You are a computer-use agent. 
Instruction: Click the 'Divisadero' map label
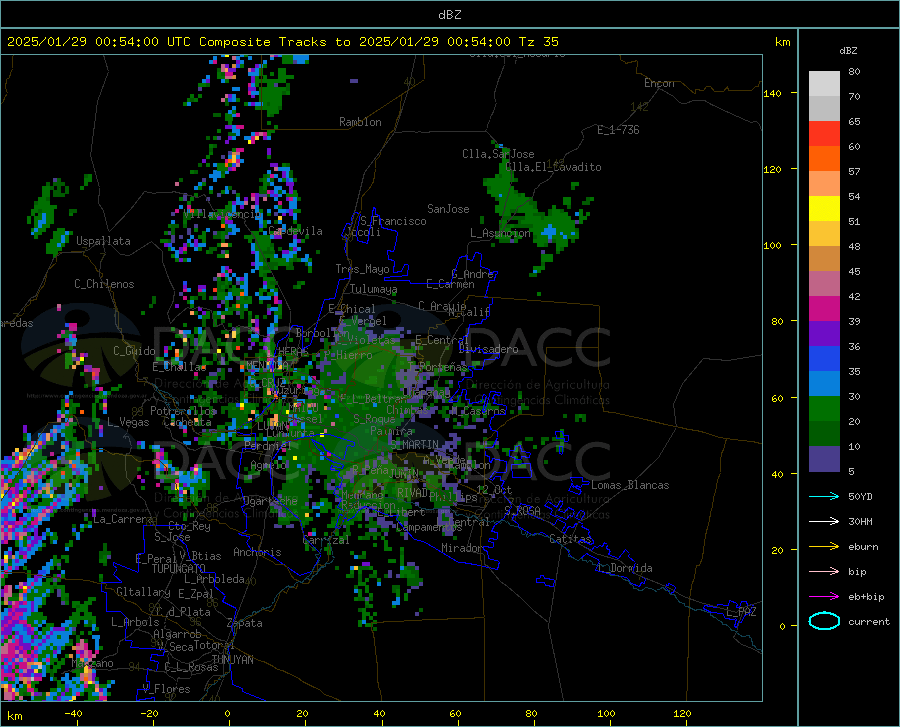488,349
